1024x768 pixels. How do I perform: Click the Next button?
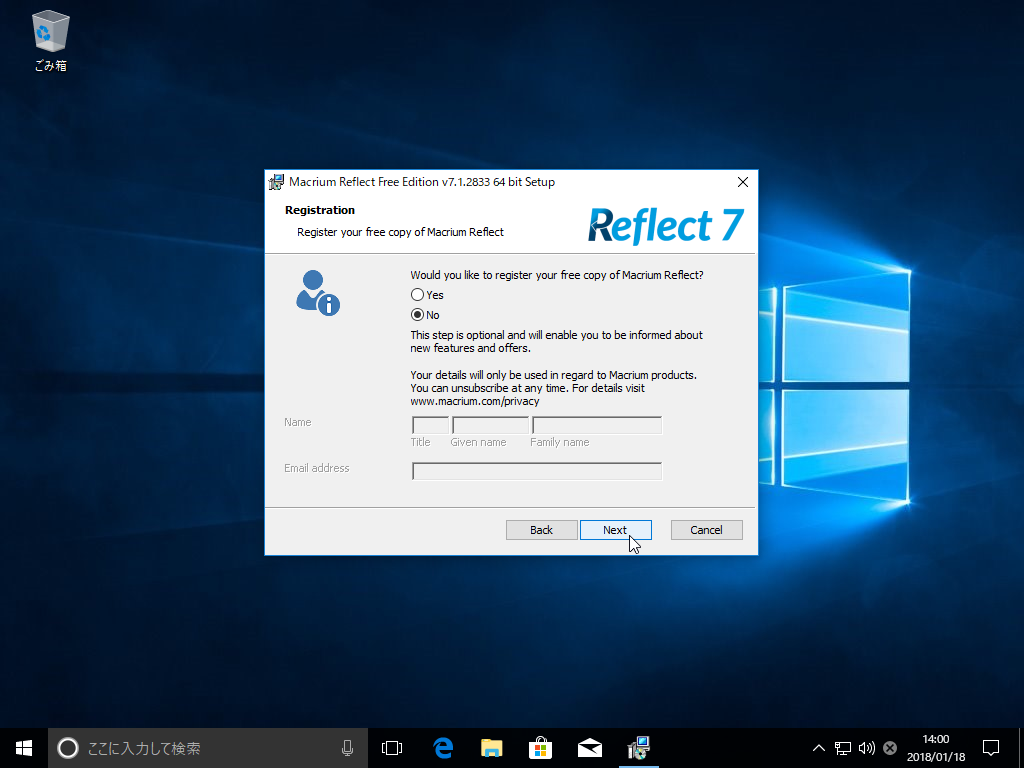click(615, 530)
